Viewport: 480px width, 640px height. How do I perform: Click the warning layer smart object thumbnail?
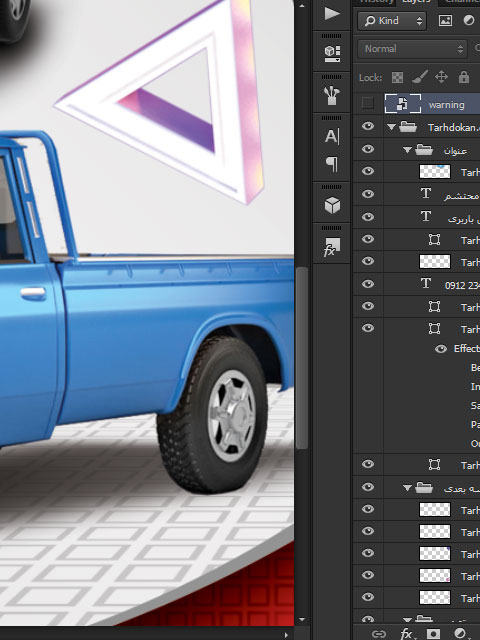(402, 104)
